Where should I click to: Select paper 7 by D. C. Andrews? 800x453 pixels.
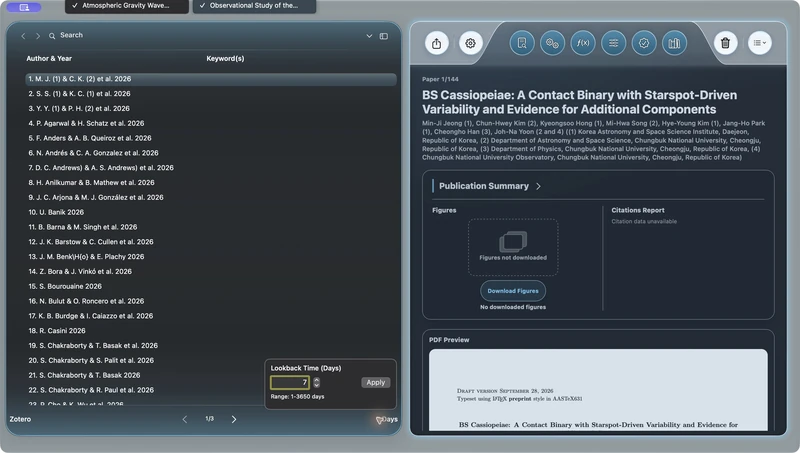[x=211, y=168]
